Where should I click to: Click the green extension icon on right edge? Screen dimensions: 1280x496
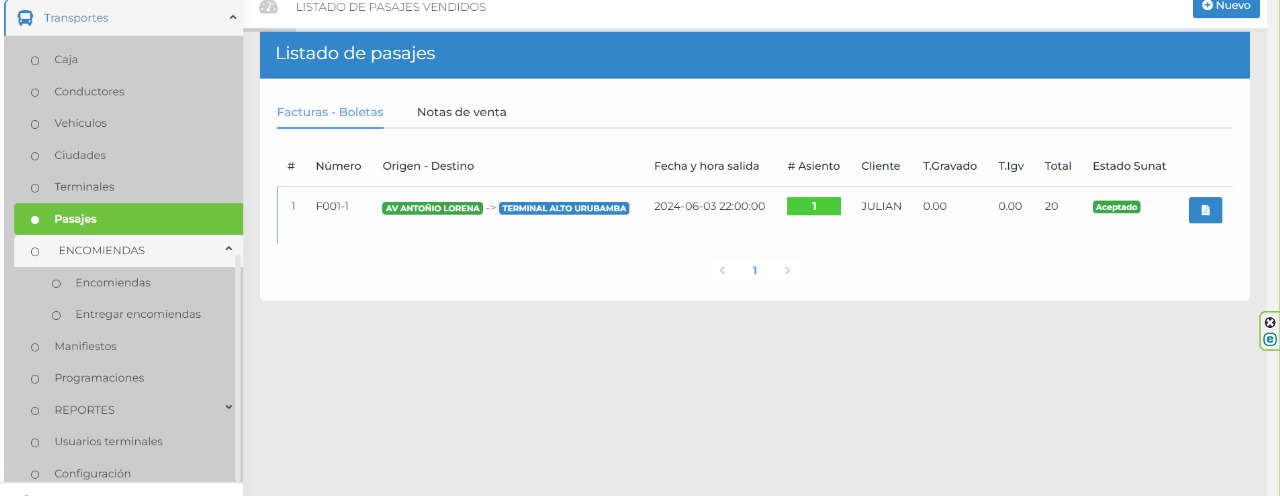tap(1270, 340)
